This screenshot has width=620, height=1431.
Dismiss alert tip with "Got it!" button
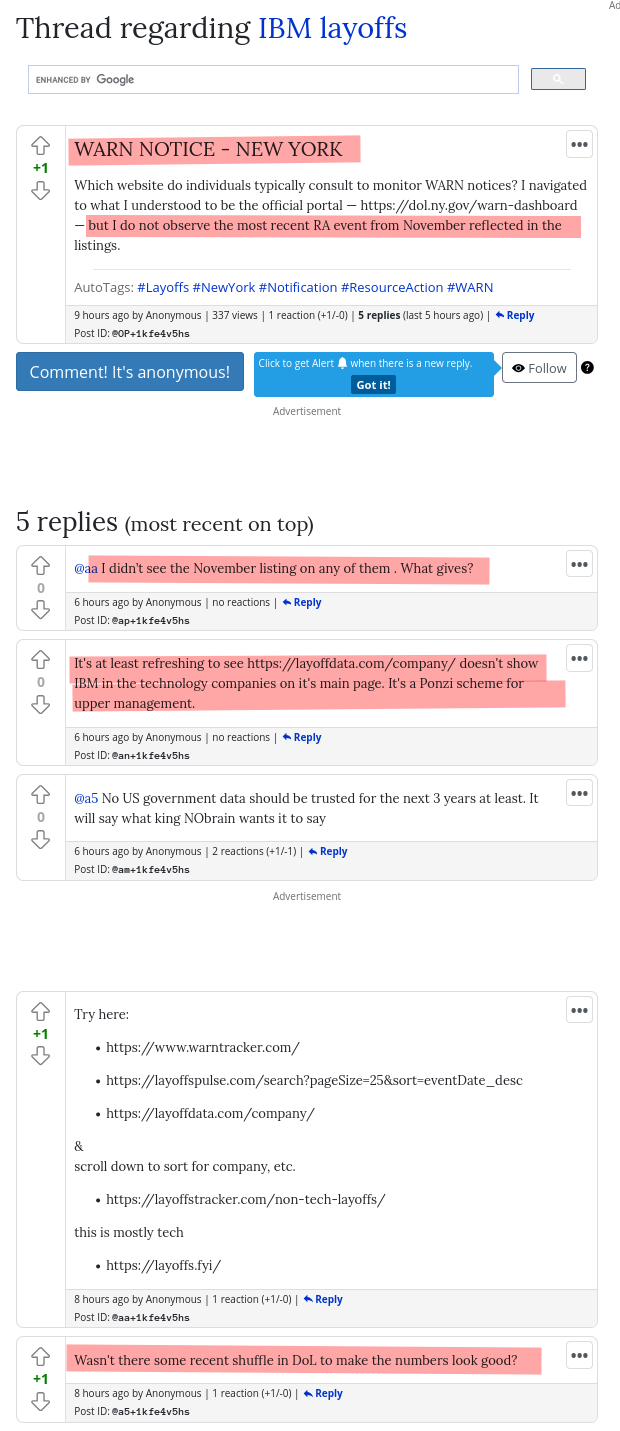pyautogui.click(x=373, y=385)
